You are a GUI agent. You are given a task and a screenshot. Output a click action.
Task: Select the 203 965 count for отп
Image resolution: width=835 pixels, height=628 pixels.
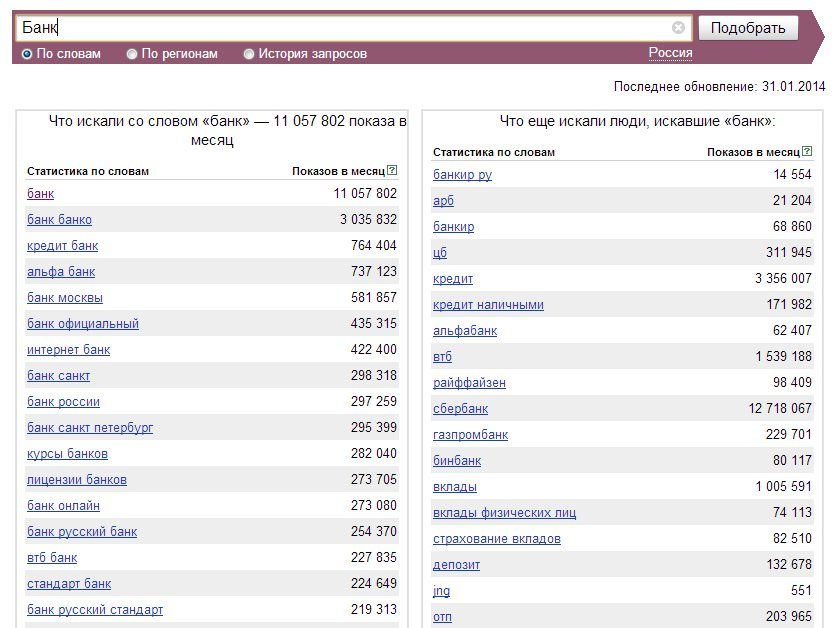[x=789, y=616]
